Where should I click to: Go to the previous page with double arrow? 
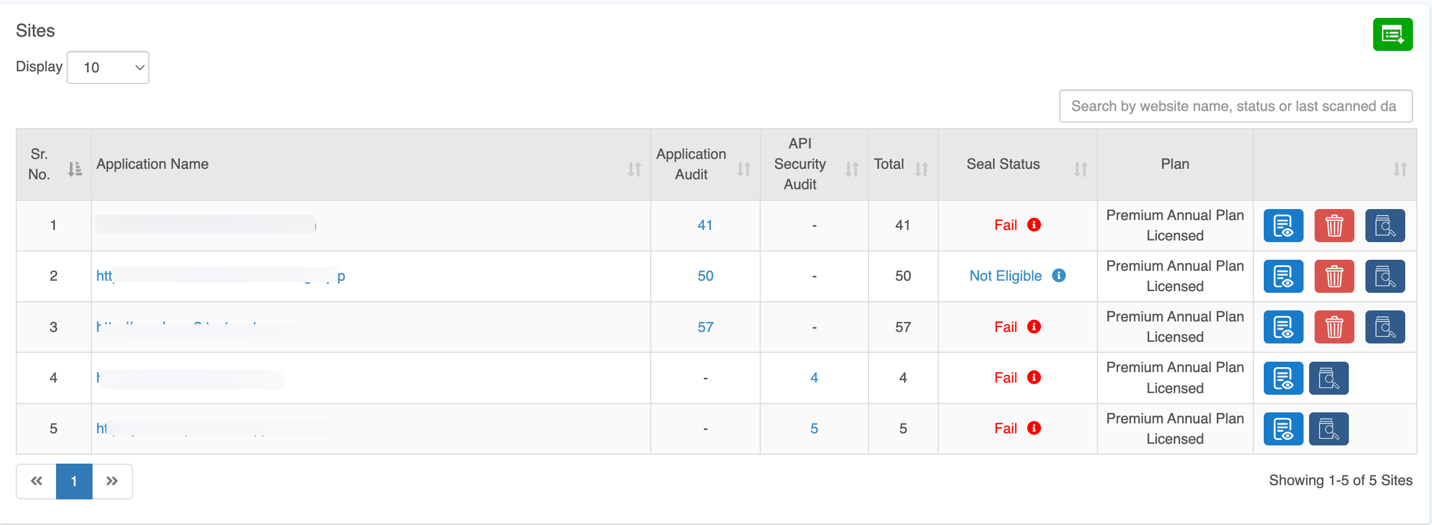[36, 481]
